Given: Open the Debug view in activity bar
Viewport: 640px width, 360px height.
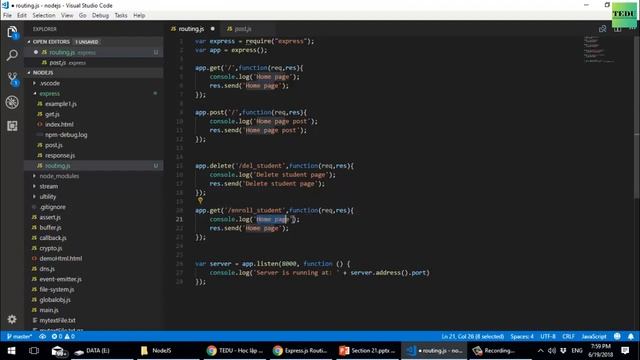Looking at the screenshot, I should point(12,102).
